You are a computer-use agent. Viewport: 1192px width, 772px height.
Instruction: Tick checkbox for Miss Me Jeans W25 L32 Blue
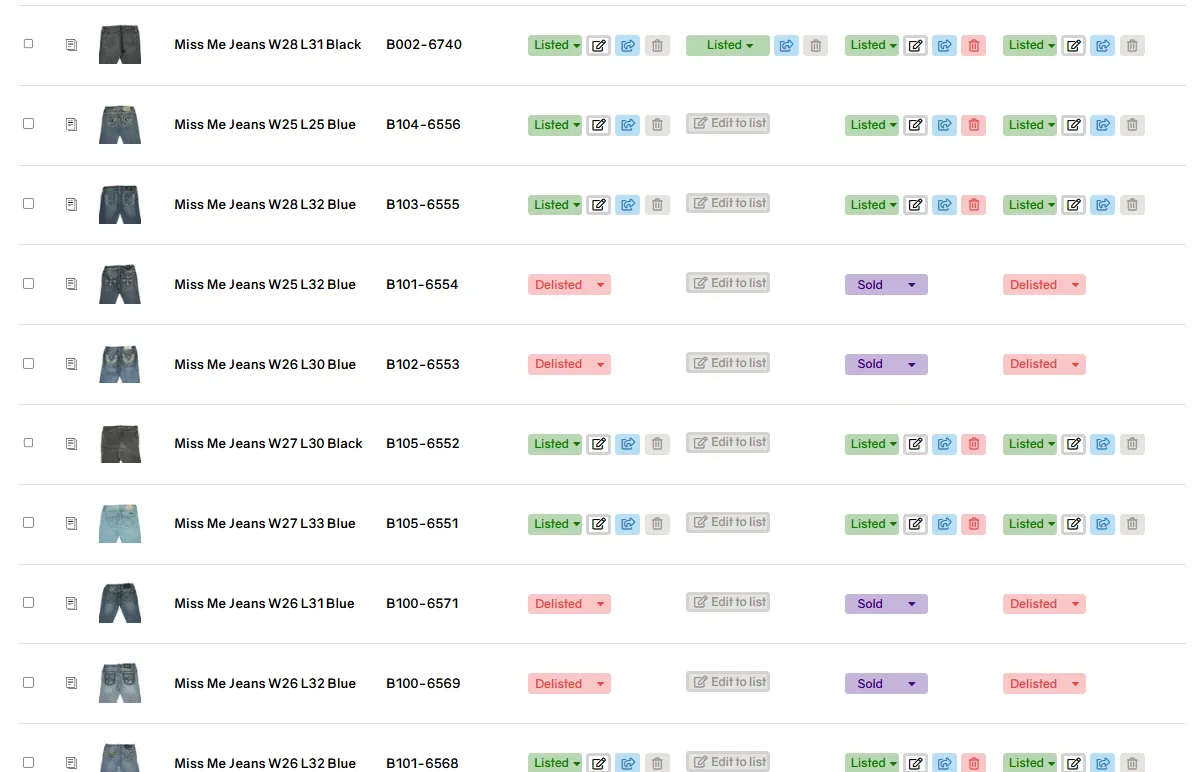coord(29,283)
